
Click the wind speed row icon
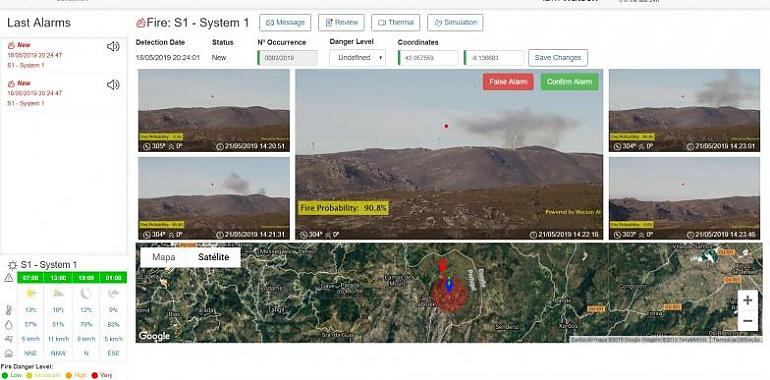coord(8,339)
